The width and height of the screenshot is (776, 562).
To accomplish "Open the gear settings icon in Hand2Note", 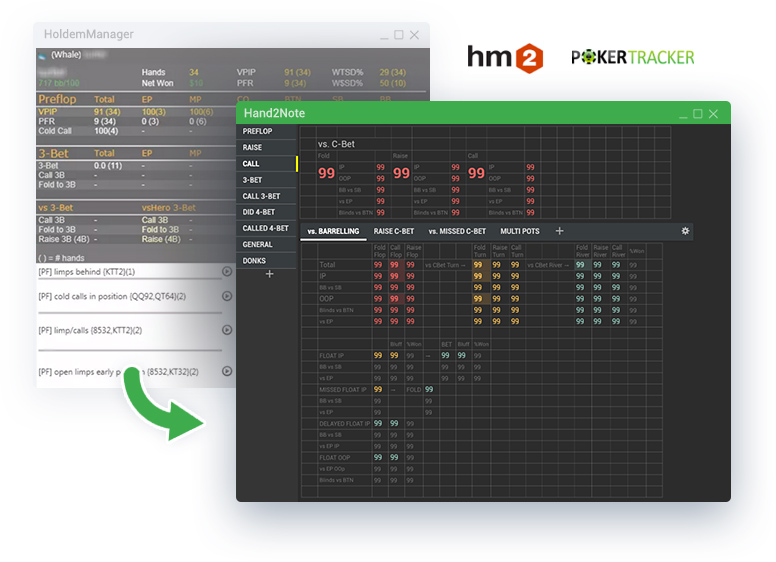I will point(685,231).
